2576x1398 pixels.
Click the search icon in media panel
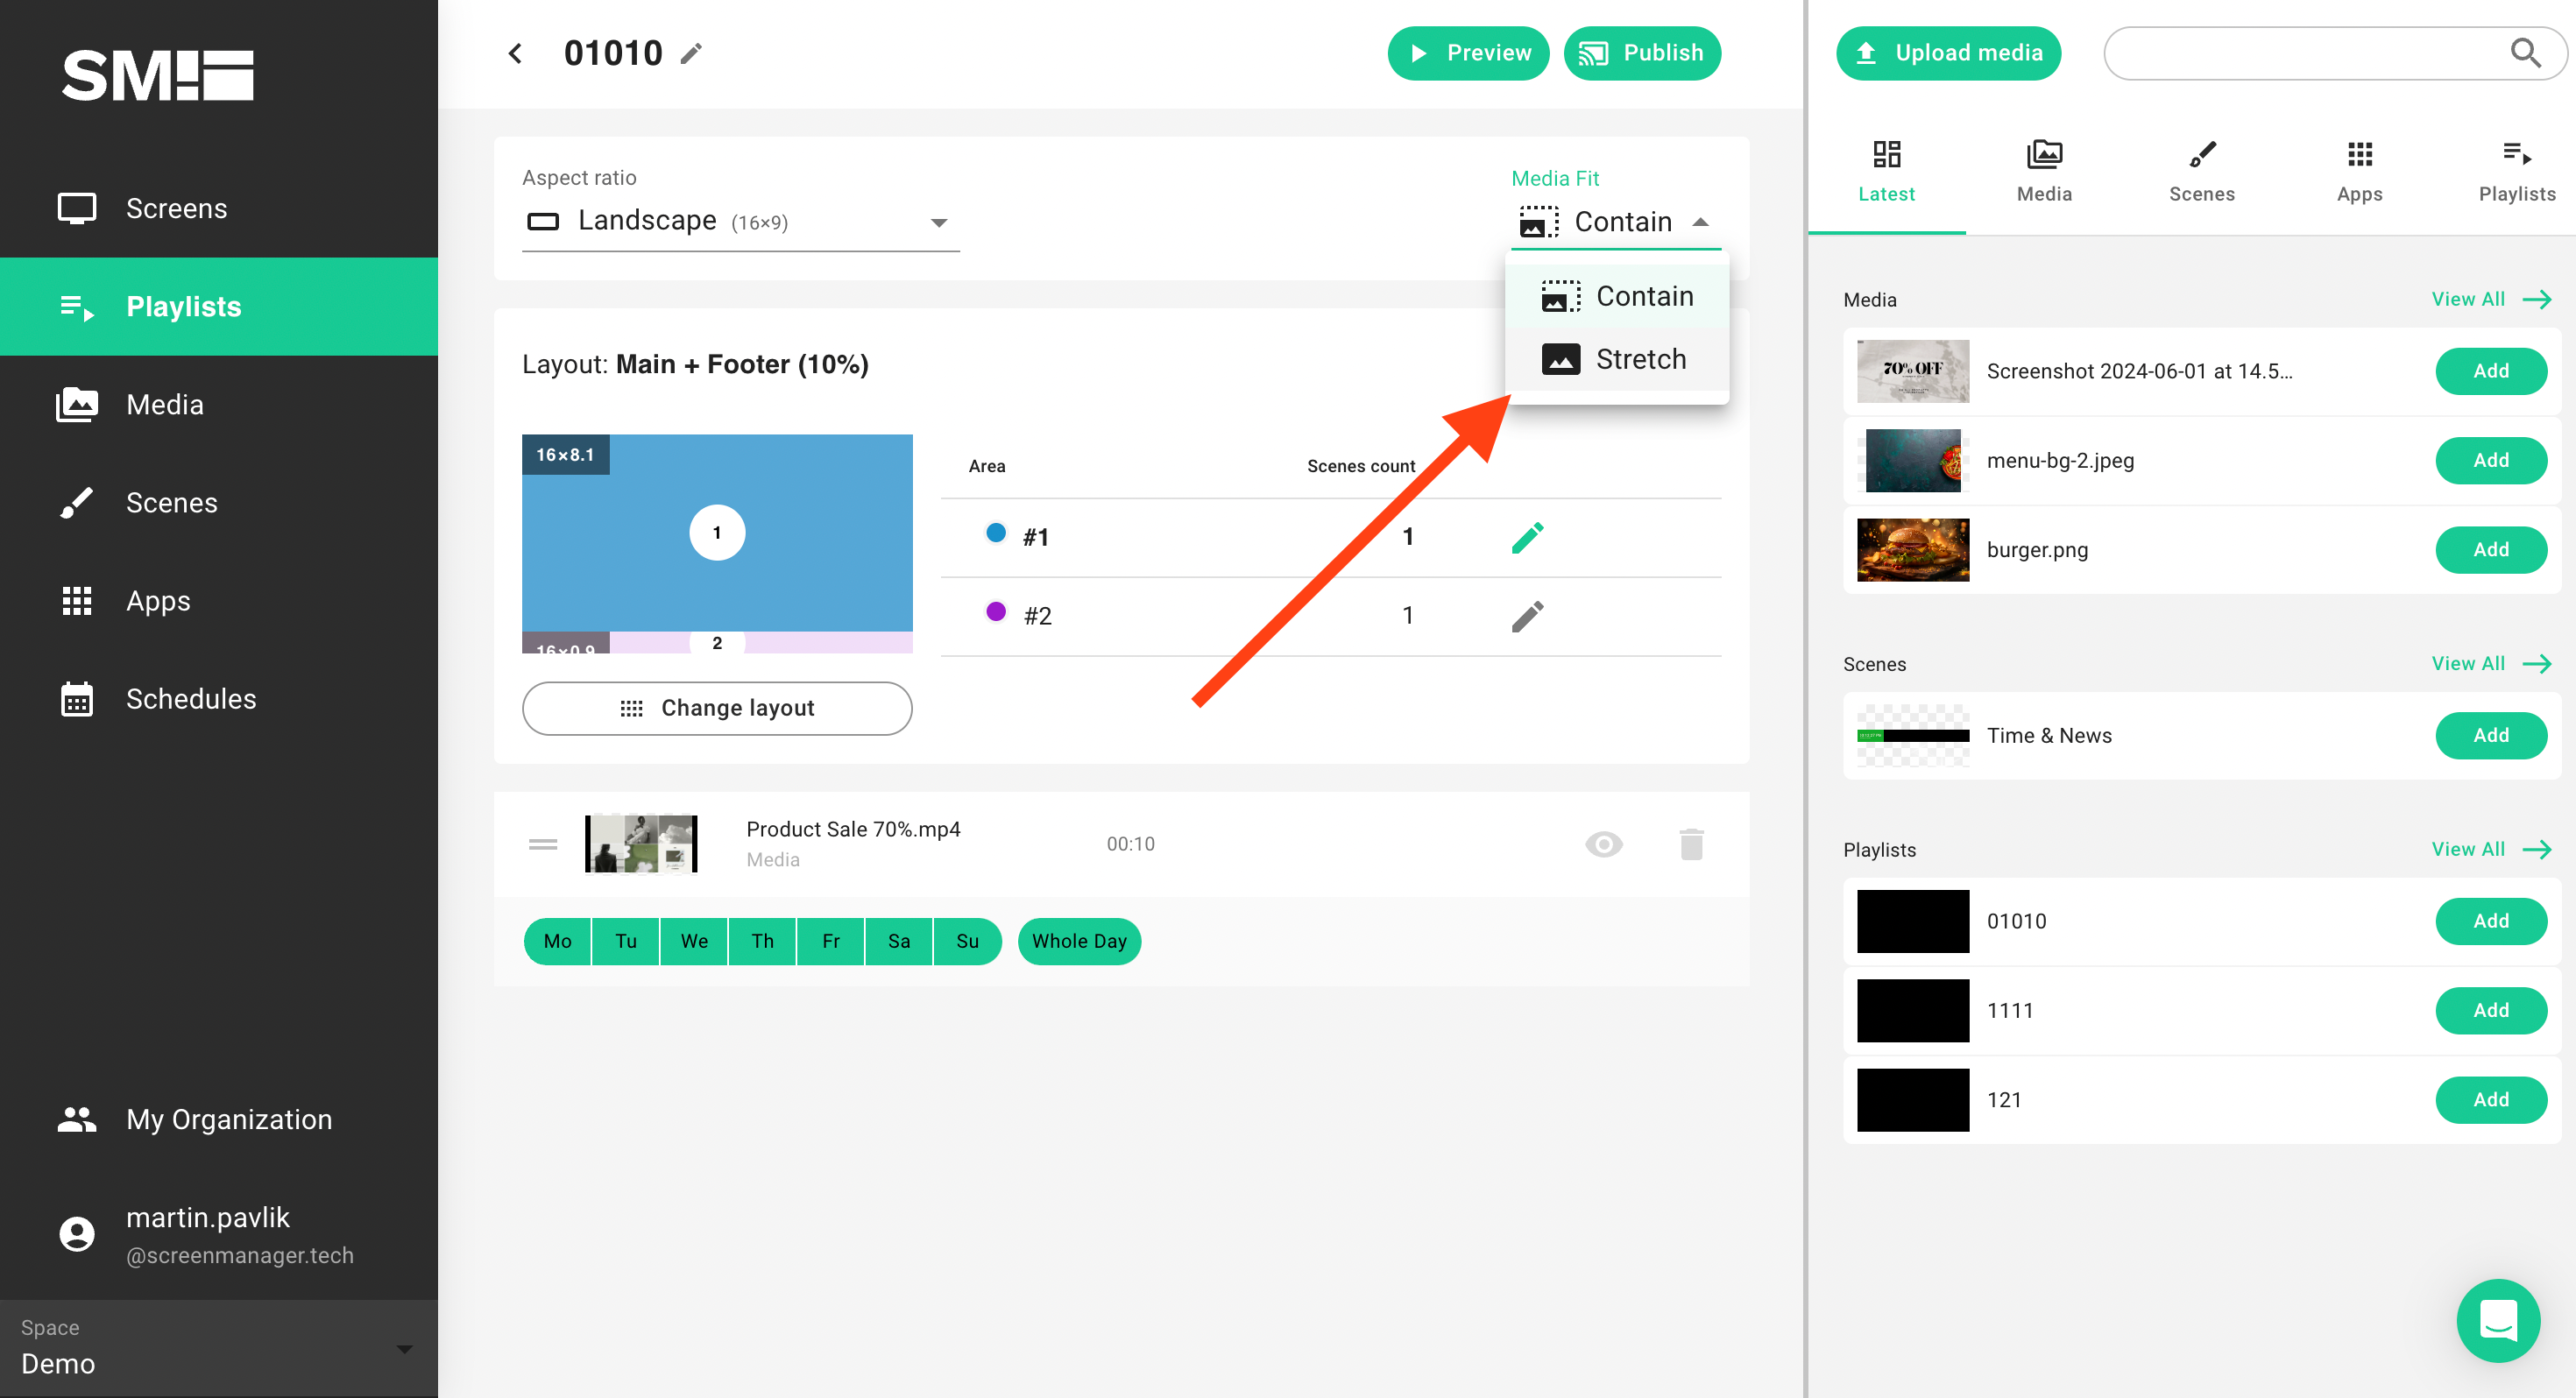pyautogui.click(x=2526, y=52)
